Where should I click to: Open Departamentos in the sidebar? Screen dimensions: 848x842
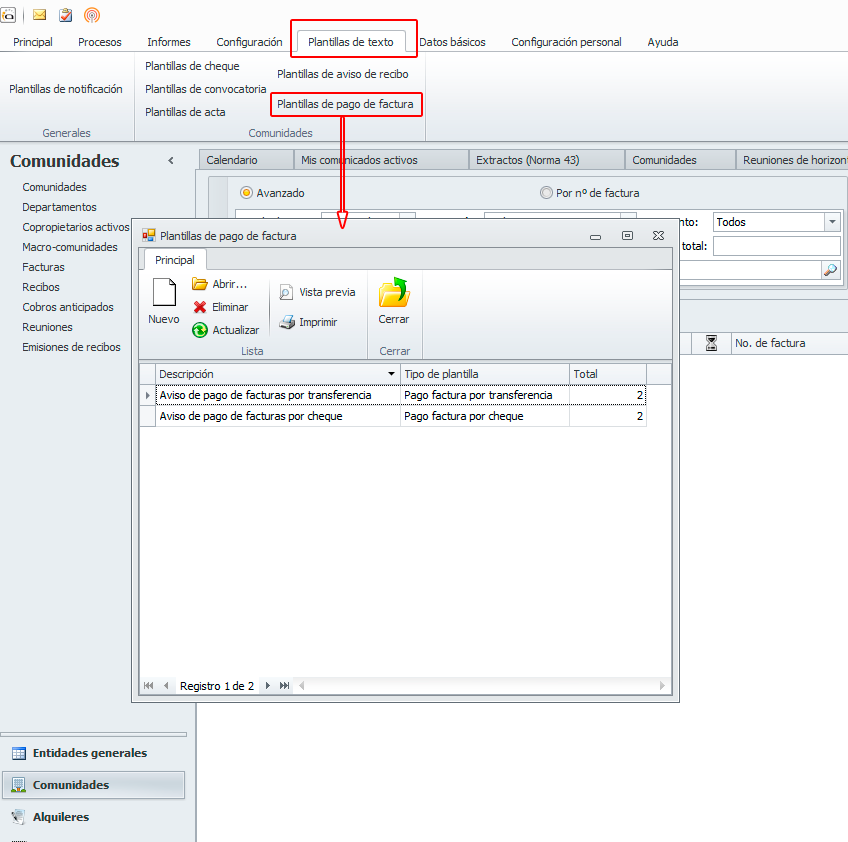click(59, 207)
